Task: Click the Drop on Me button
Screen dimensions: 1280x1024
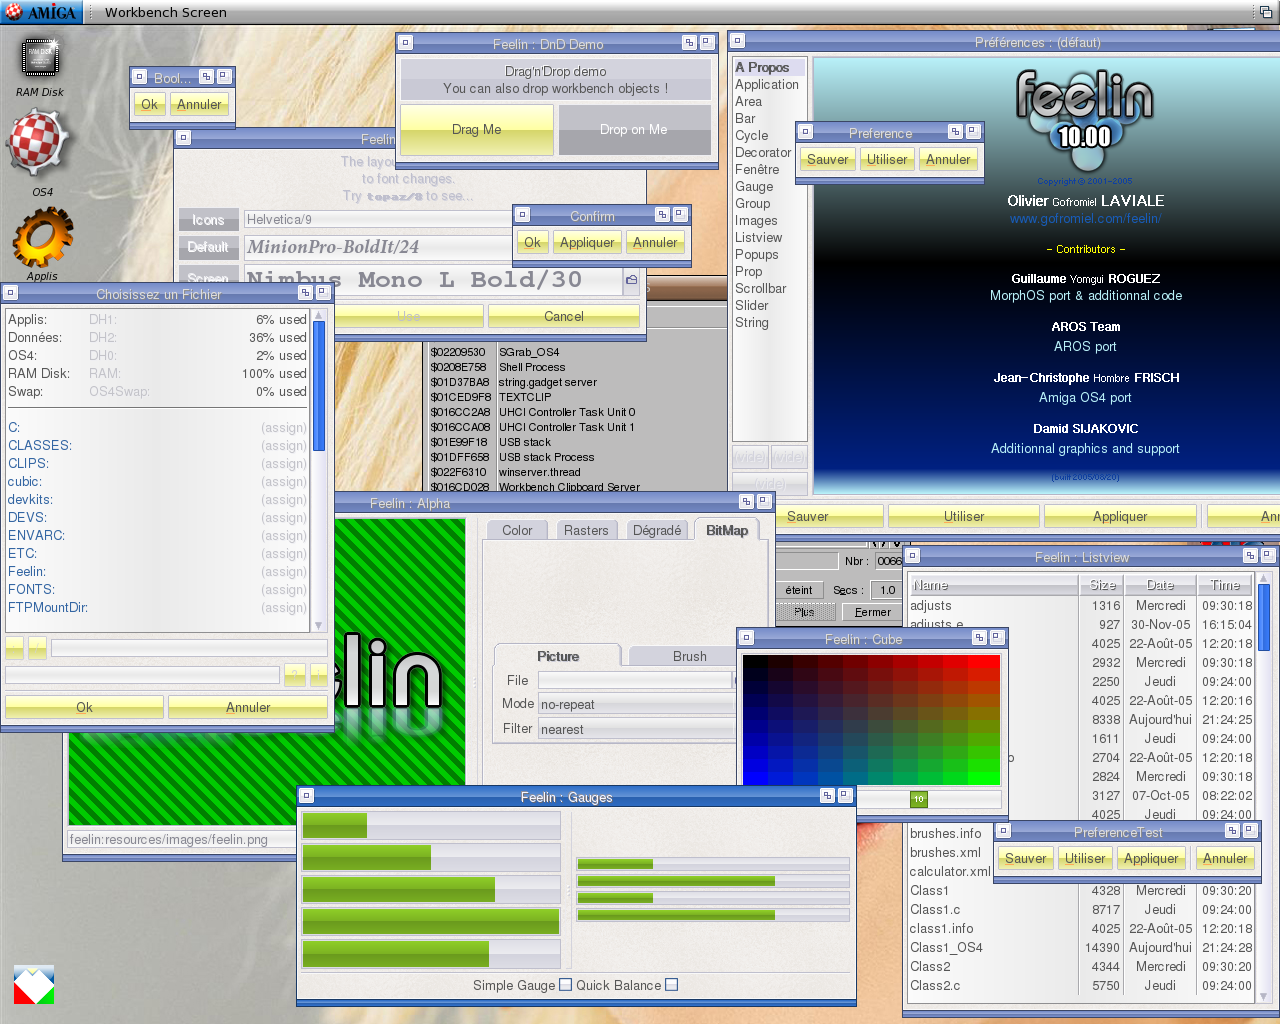Action: (x=634, y=129)
